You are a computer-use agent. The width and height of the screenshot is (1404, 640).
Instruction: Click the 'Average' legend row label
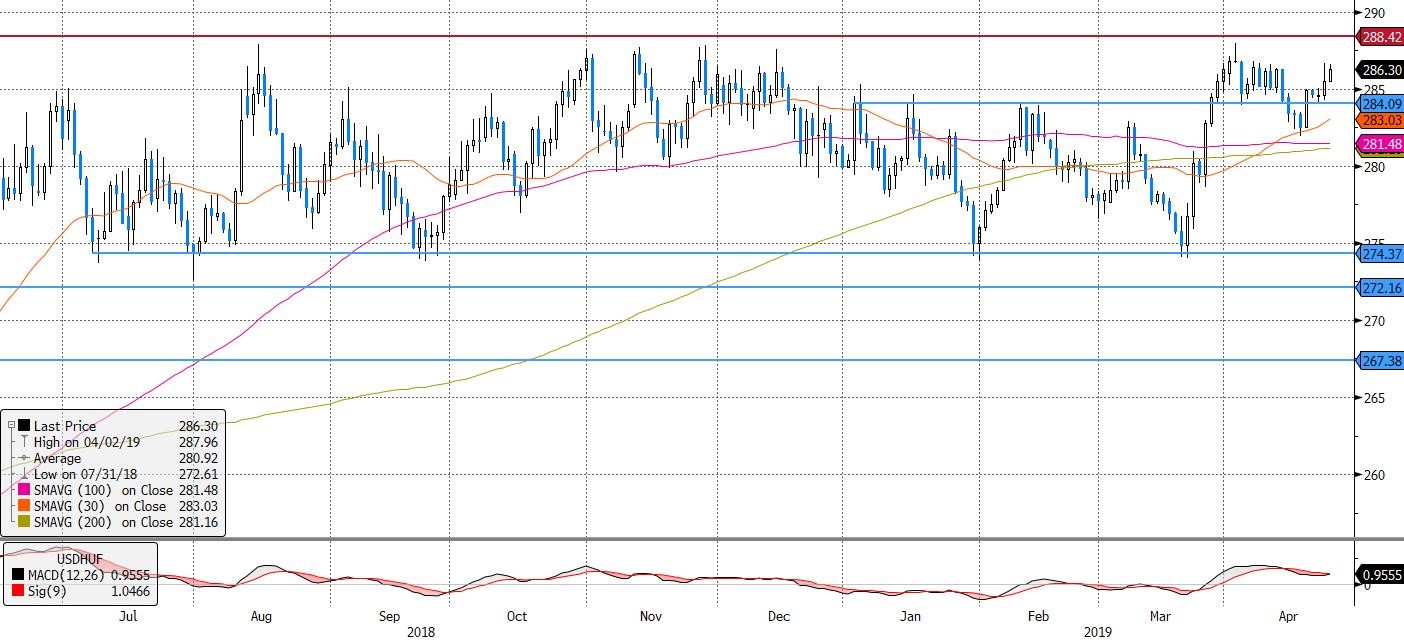58,458
